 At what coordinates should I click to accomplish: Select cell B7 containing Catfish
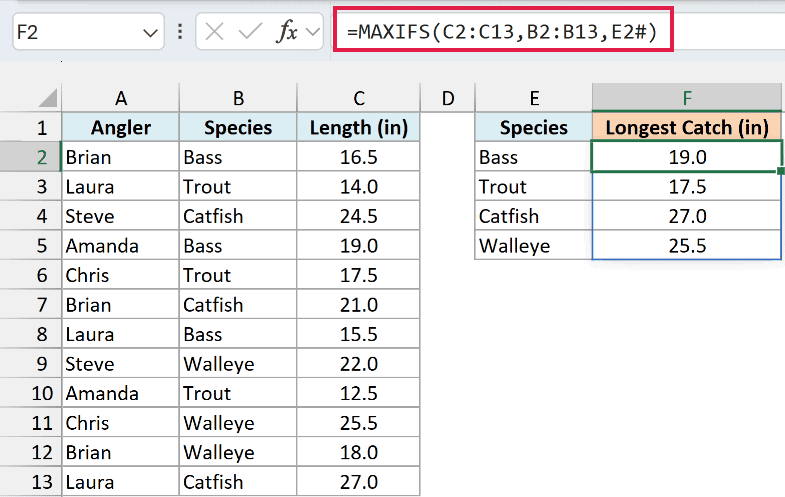point(238,304)
